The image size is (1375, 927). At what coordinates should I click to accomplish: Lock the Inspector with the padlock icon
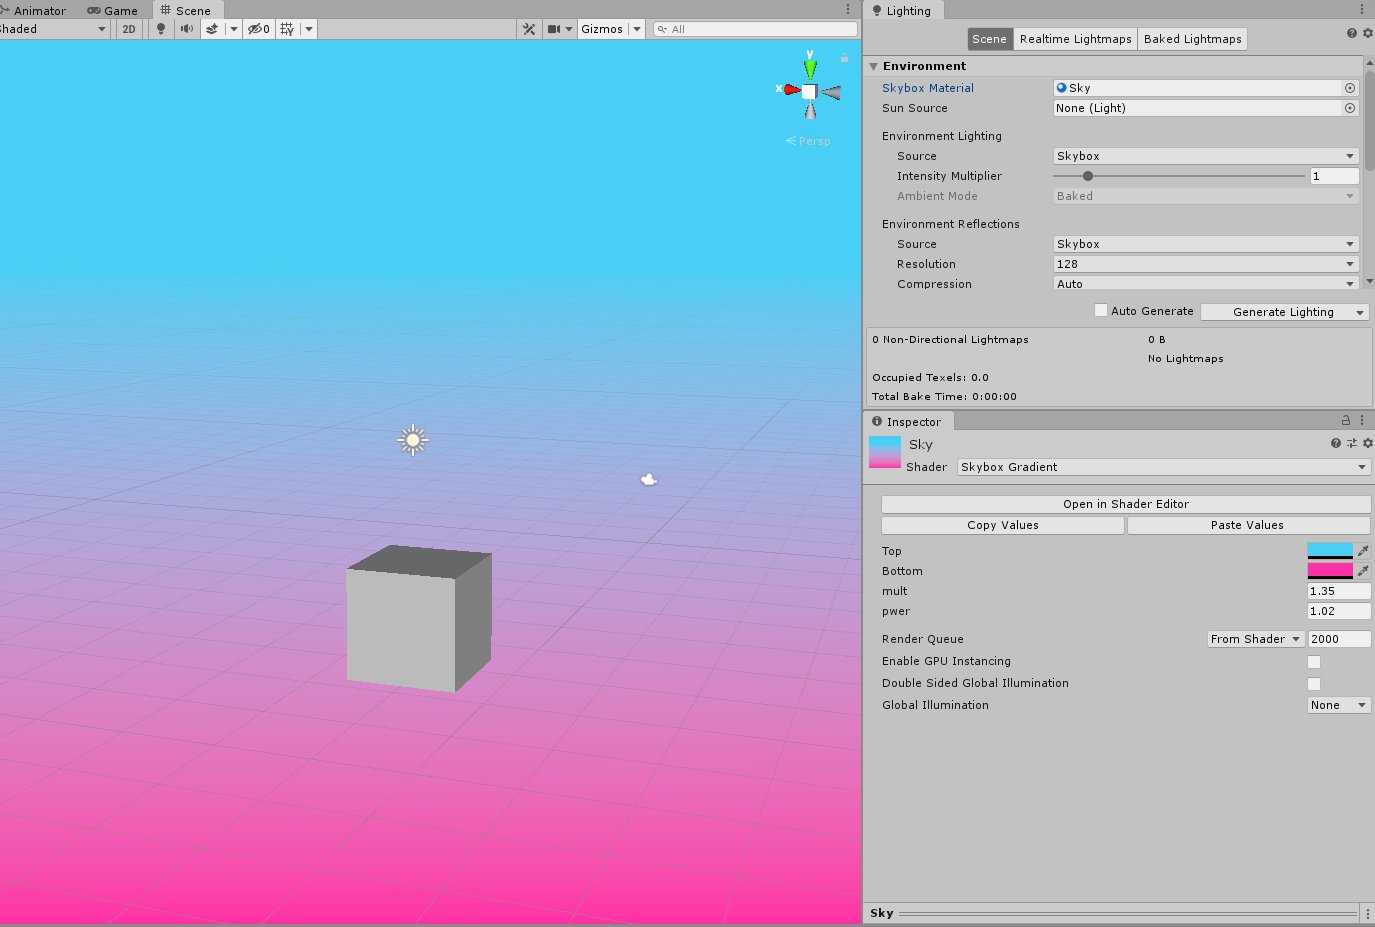(x=1346, y=420)
